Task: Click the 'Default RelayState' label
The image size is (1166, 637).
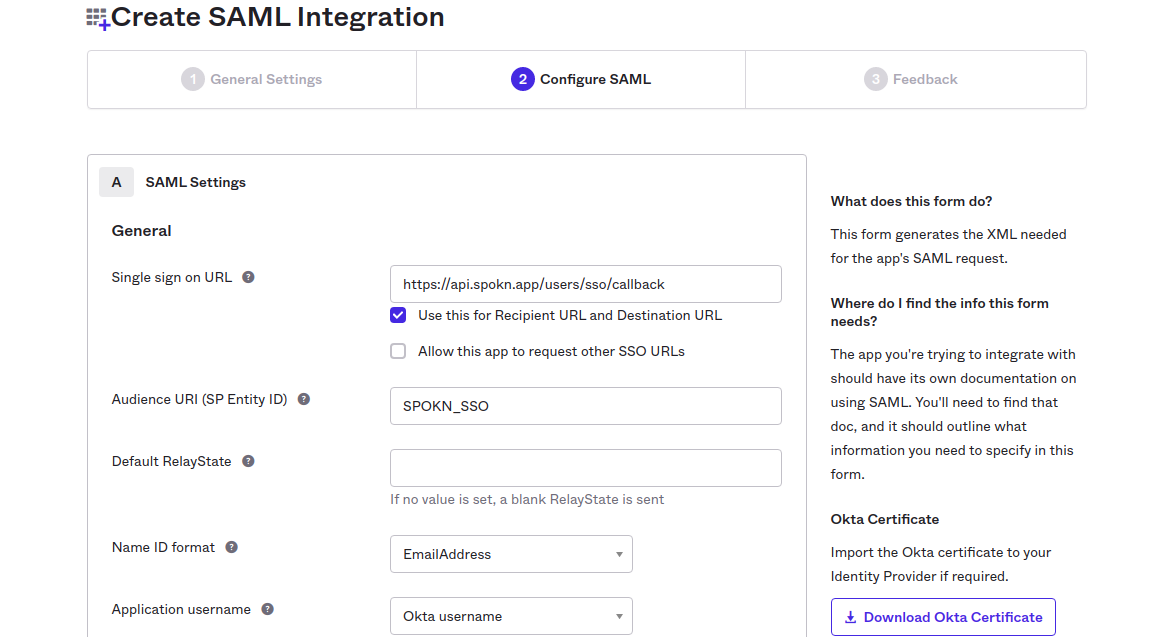Action: pyautogui.click(x=171, y=462)
